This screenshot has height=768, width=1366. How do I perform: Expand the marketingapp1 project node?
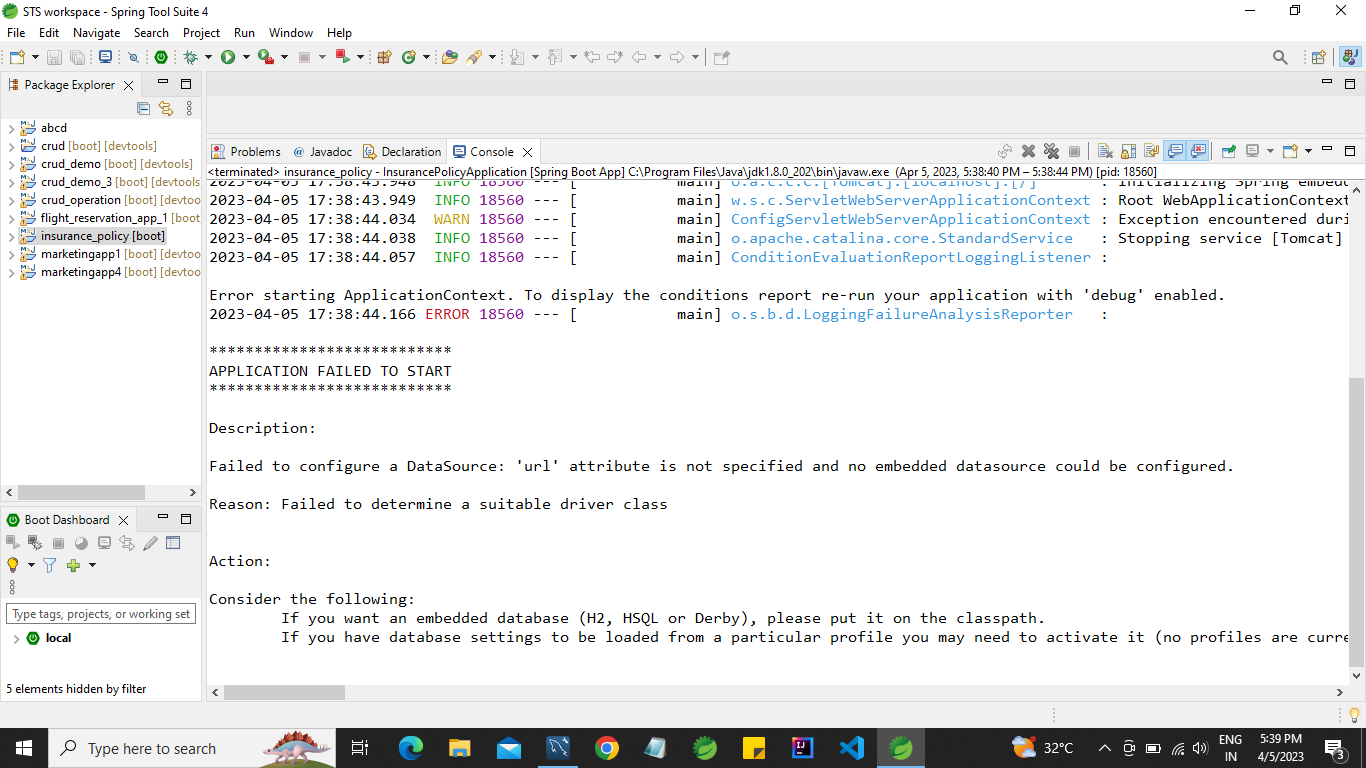[11, 255]
